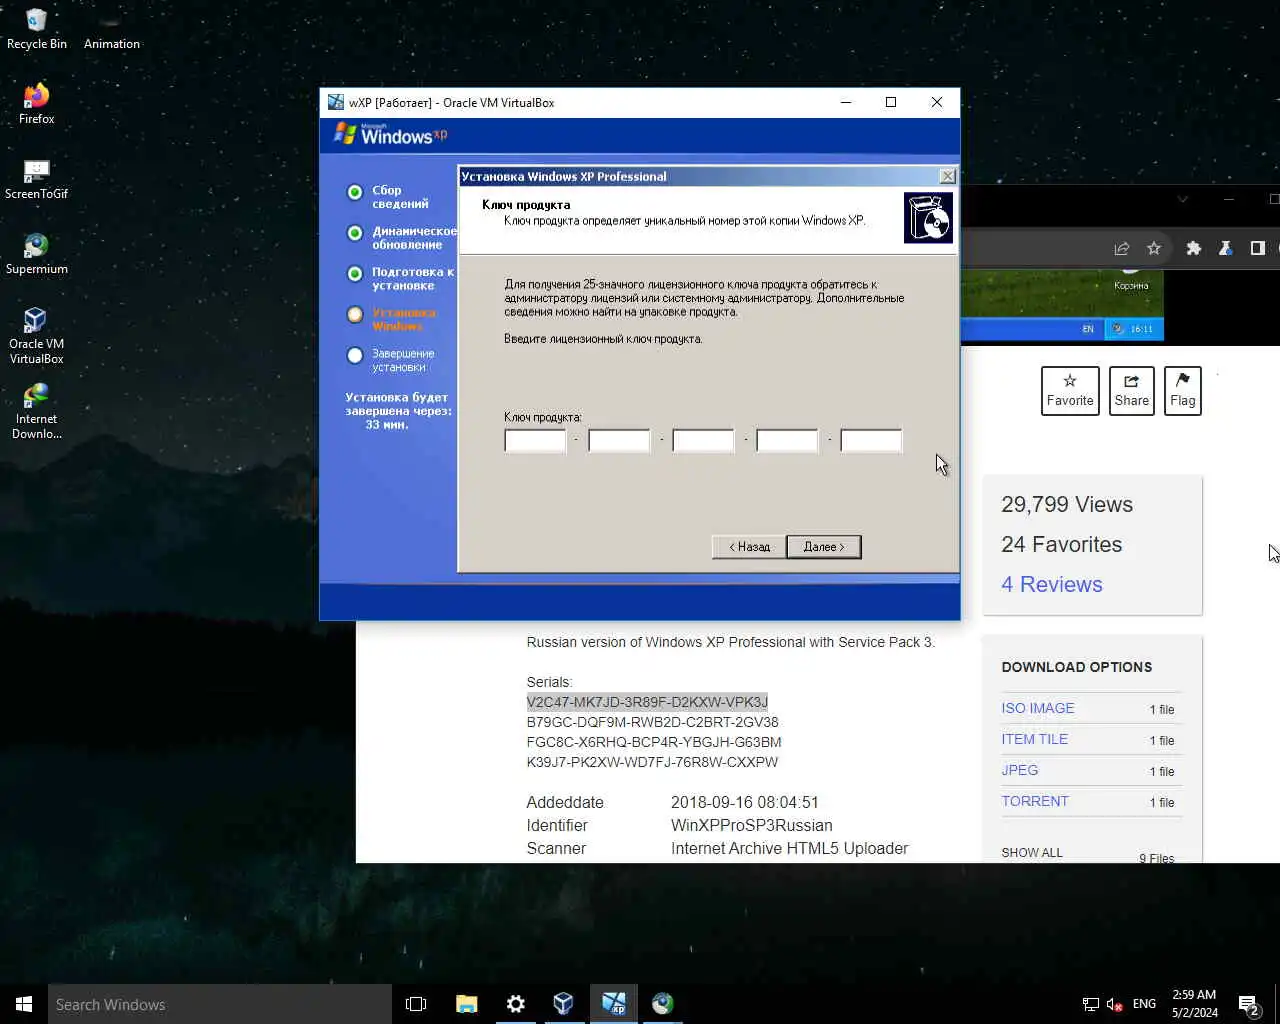
Task: Click the VirtualBox window title icon
Action: click(336, 102)
